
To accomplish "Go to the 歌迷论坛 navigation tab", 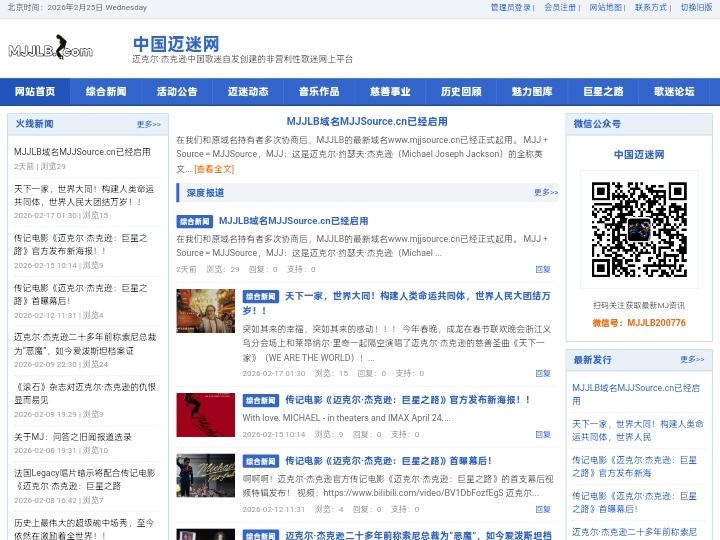I will [x=673, y=92].
